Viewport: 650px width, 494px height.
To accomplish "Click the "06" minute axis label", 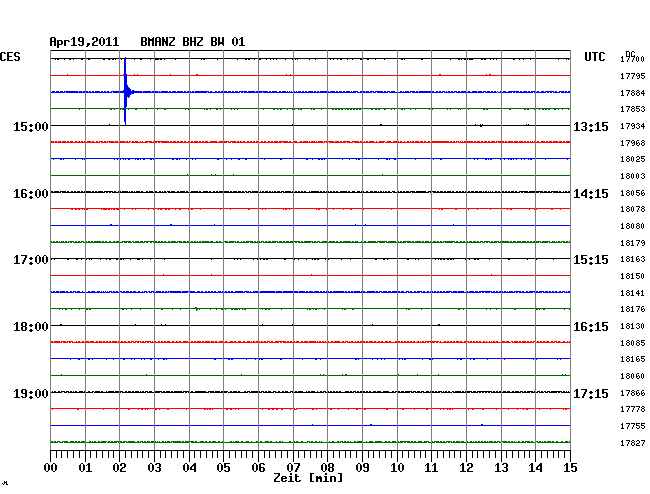I will pos(258,468).
